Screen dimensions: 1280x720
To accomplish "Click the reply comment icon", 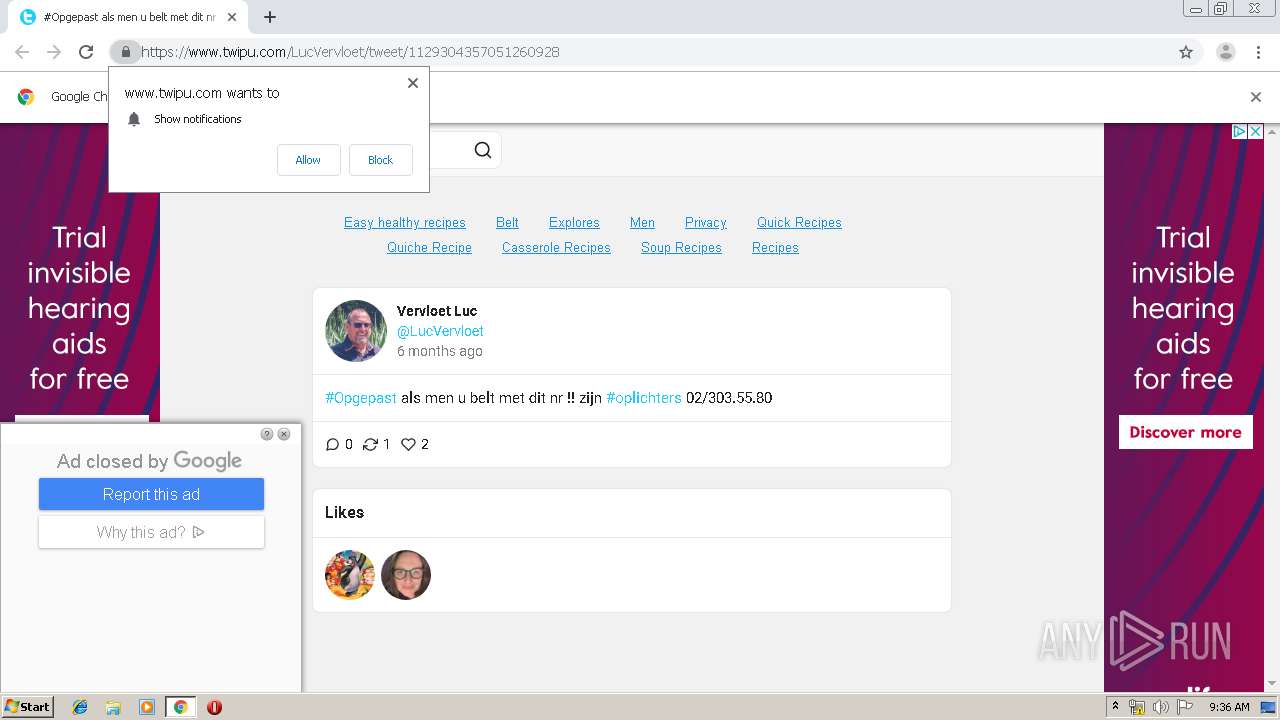I will pos(333,444).
